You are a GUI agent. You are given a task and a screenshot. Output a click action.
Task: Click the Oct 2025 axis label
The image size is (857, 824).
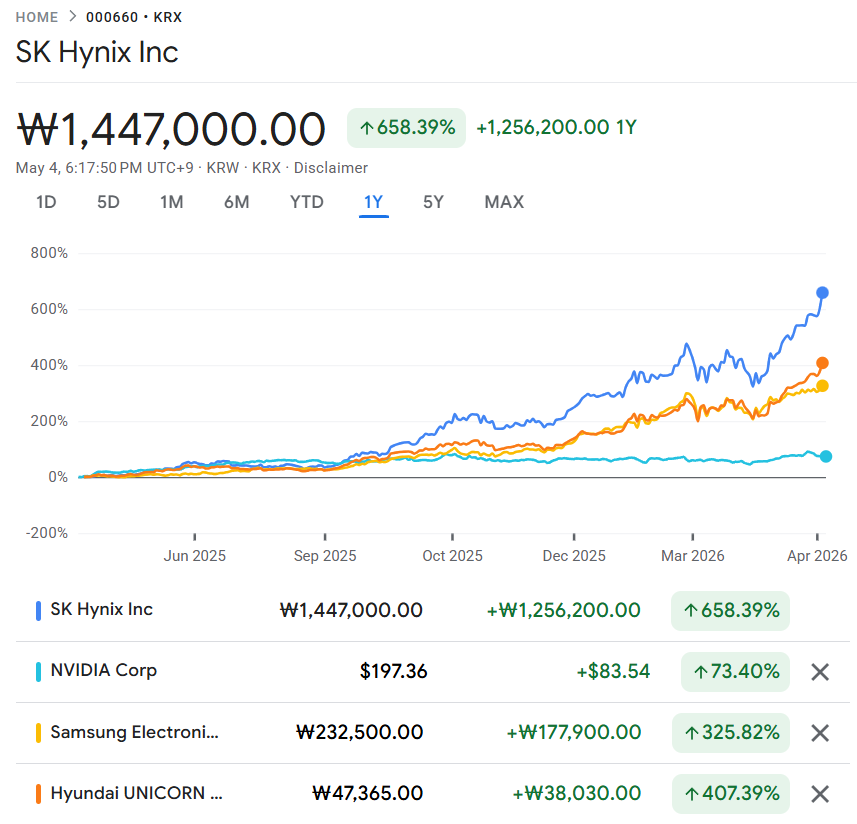click(453, 556)
